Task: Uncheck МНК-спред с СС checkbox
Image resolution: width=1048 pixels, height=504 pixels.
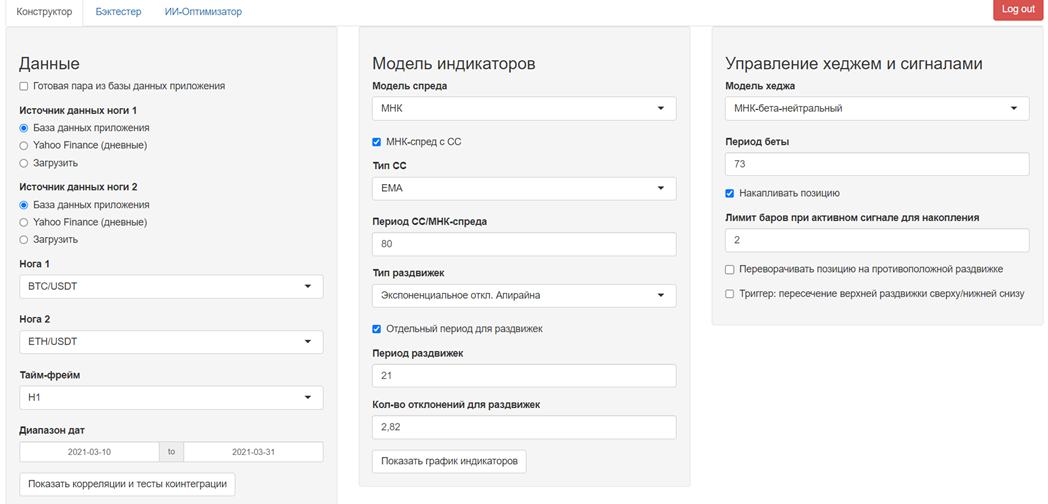Action: click(x=377, y=142)
